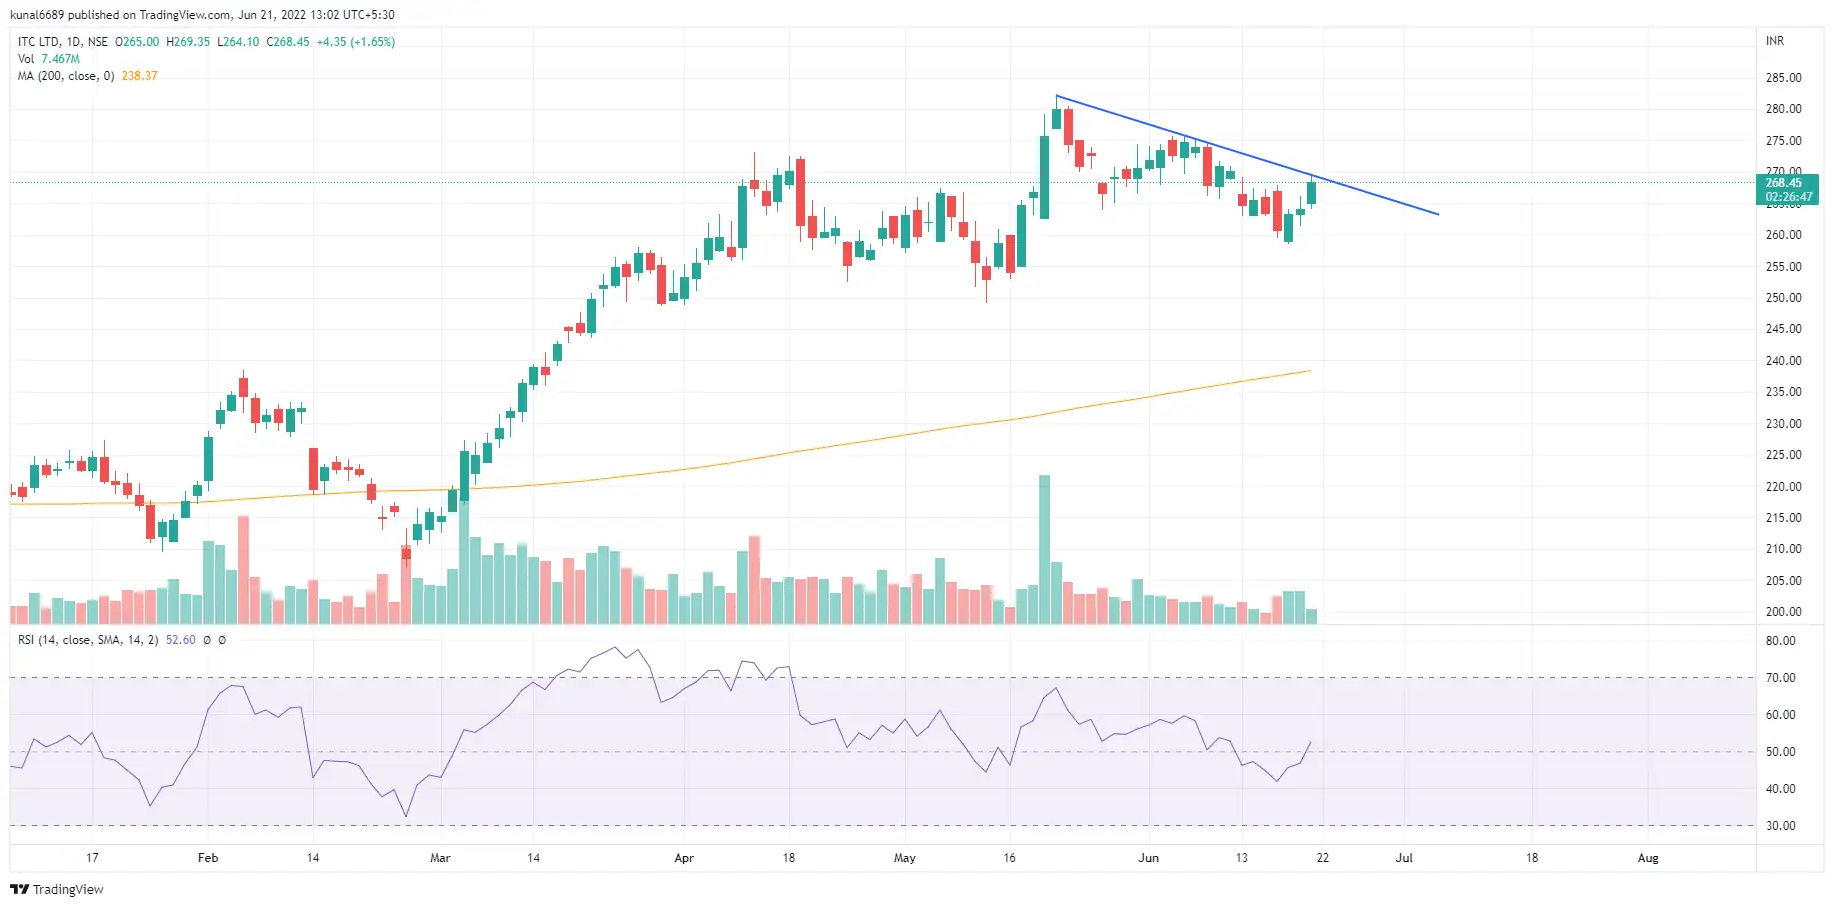Screen dimensions: 1834x907
Task: Click the Jun label on the time axis
Action: (x=1148, y=858)
